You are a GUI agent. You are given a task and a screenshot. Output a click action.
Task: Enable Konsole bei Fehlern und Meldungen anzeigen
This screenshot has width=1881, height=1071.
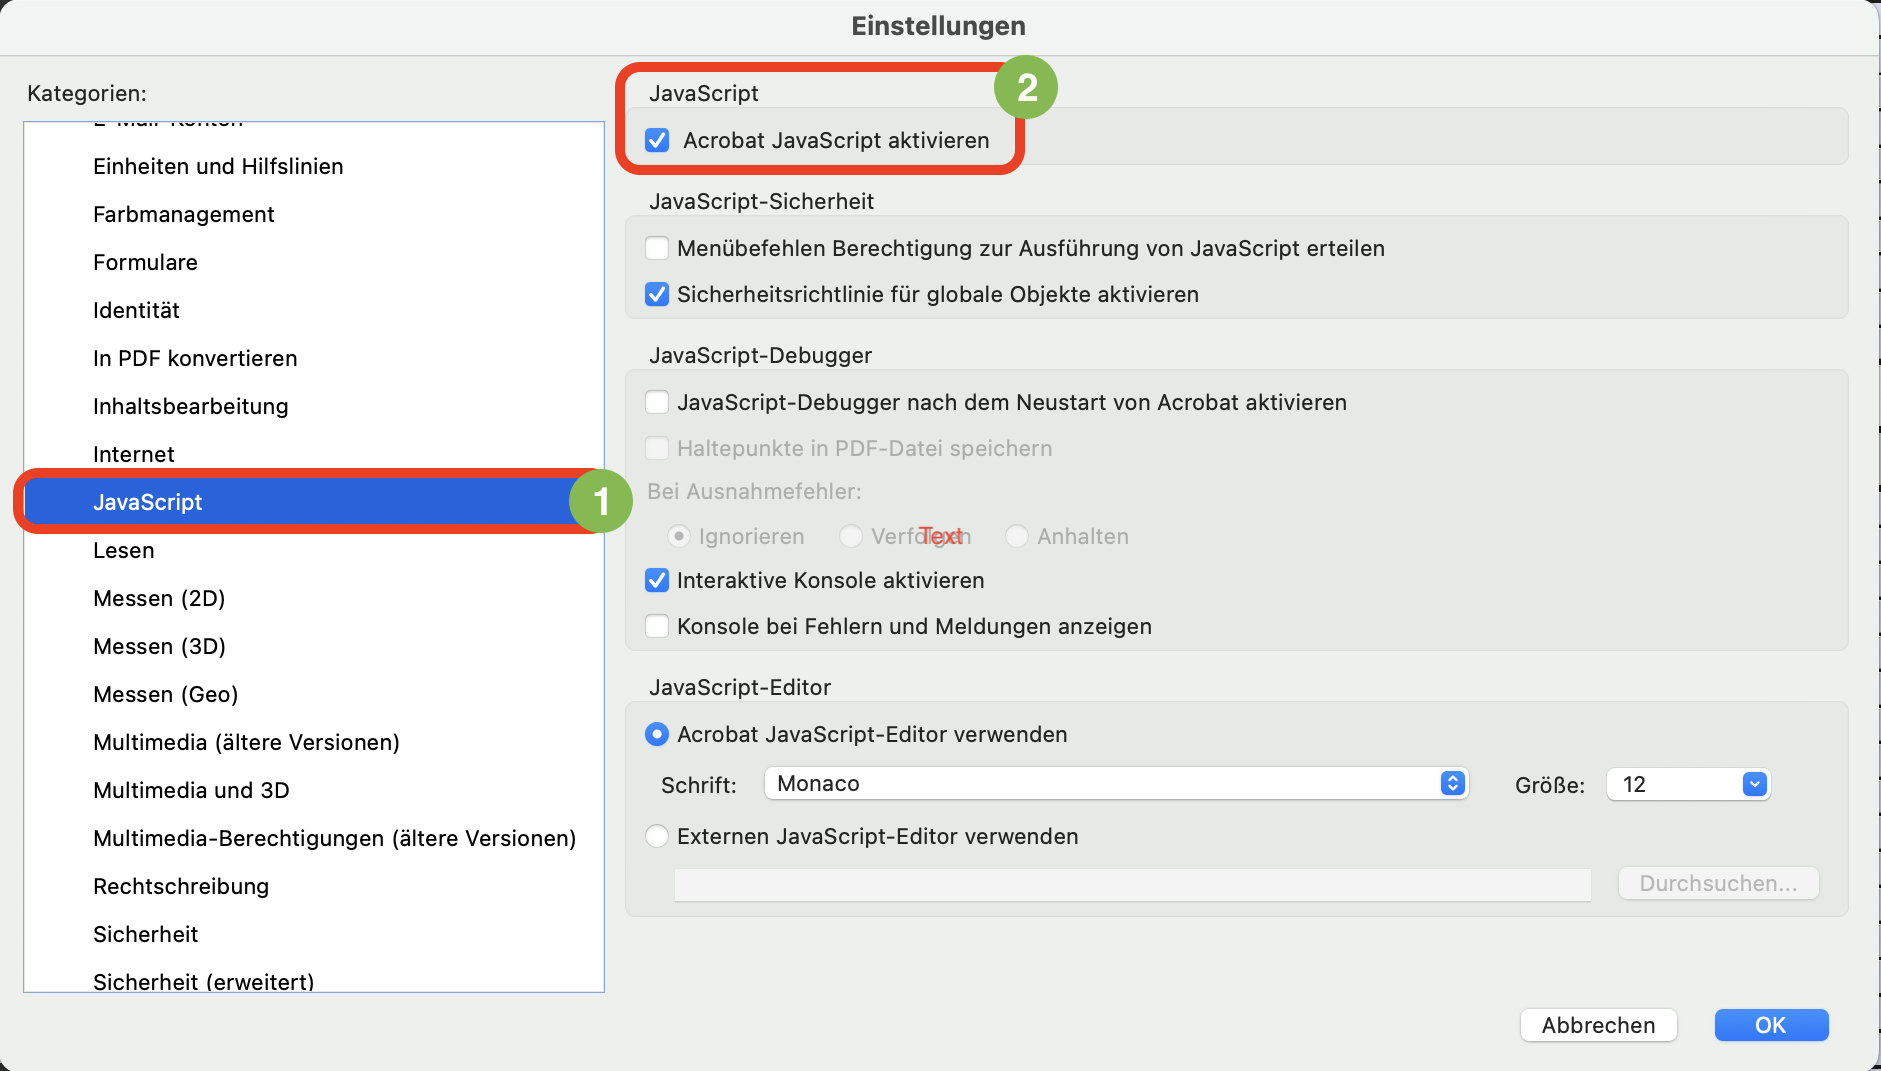tap(657, 626)
